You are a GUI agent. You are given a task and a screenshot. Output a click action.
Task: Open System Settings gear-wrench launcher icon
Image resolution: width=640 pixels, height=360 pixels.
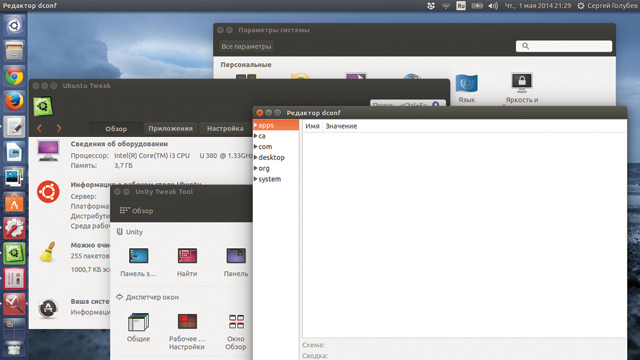click(x=14, y=228)
